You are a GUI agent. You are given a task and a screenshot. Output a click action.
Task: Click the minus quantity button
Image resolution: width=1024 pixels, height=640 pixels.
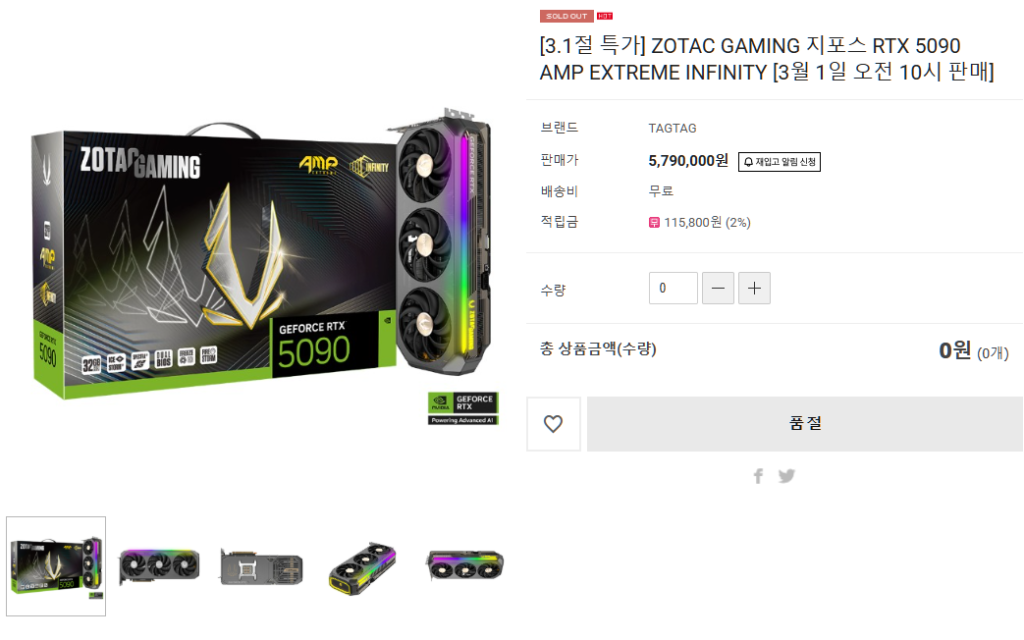tap(718, 288)
